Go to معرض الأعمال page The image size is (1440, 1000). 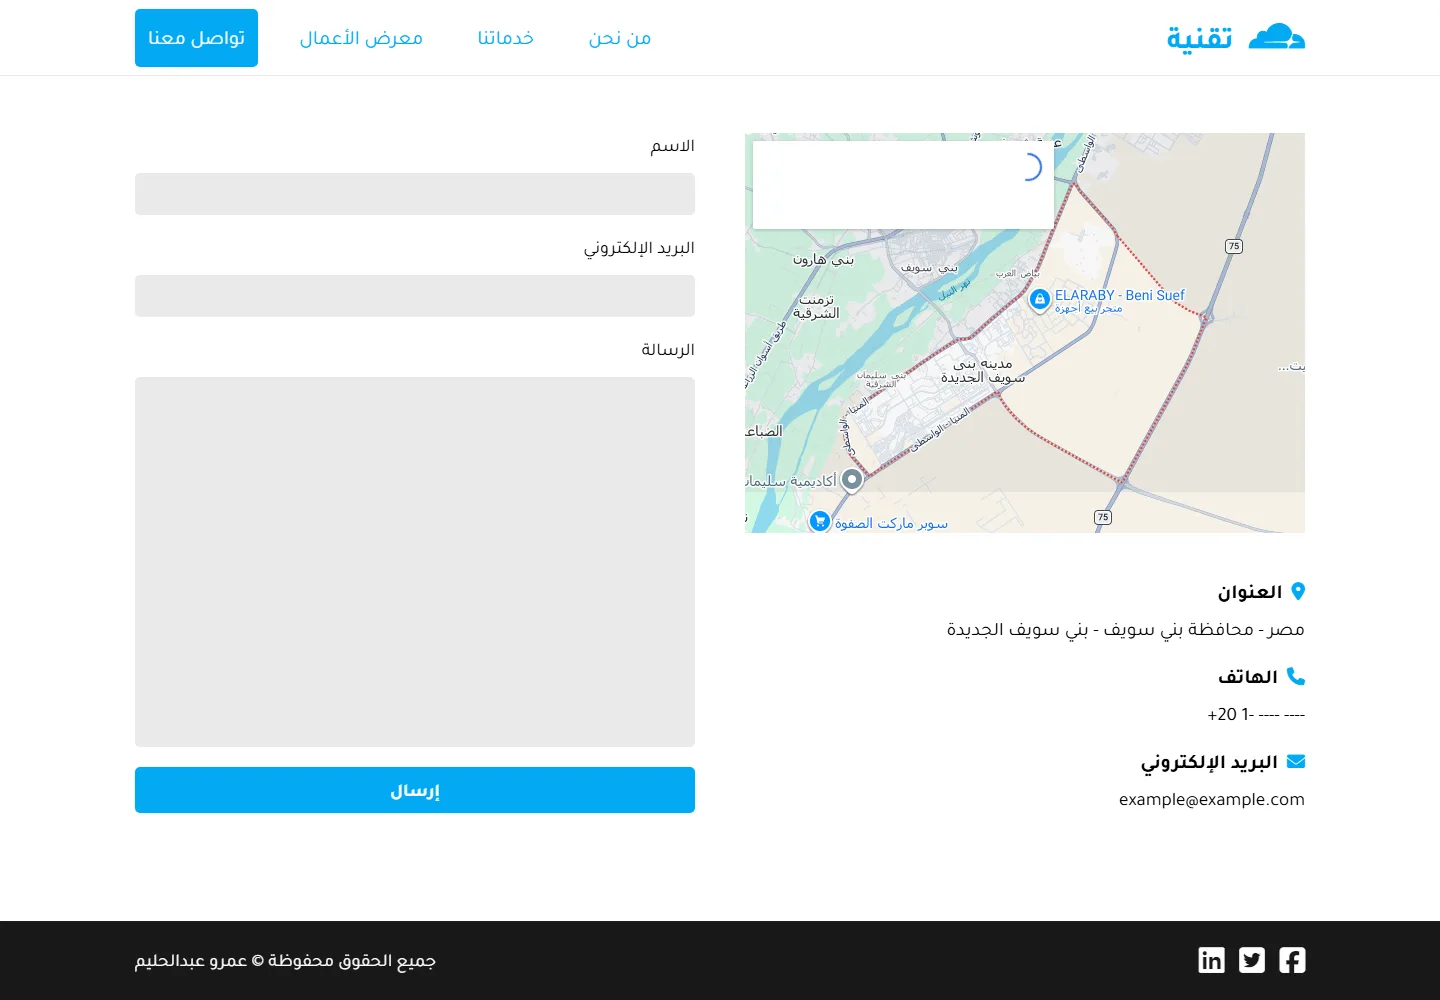(x=361, y=38)
